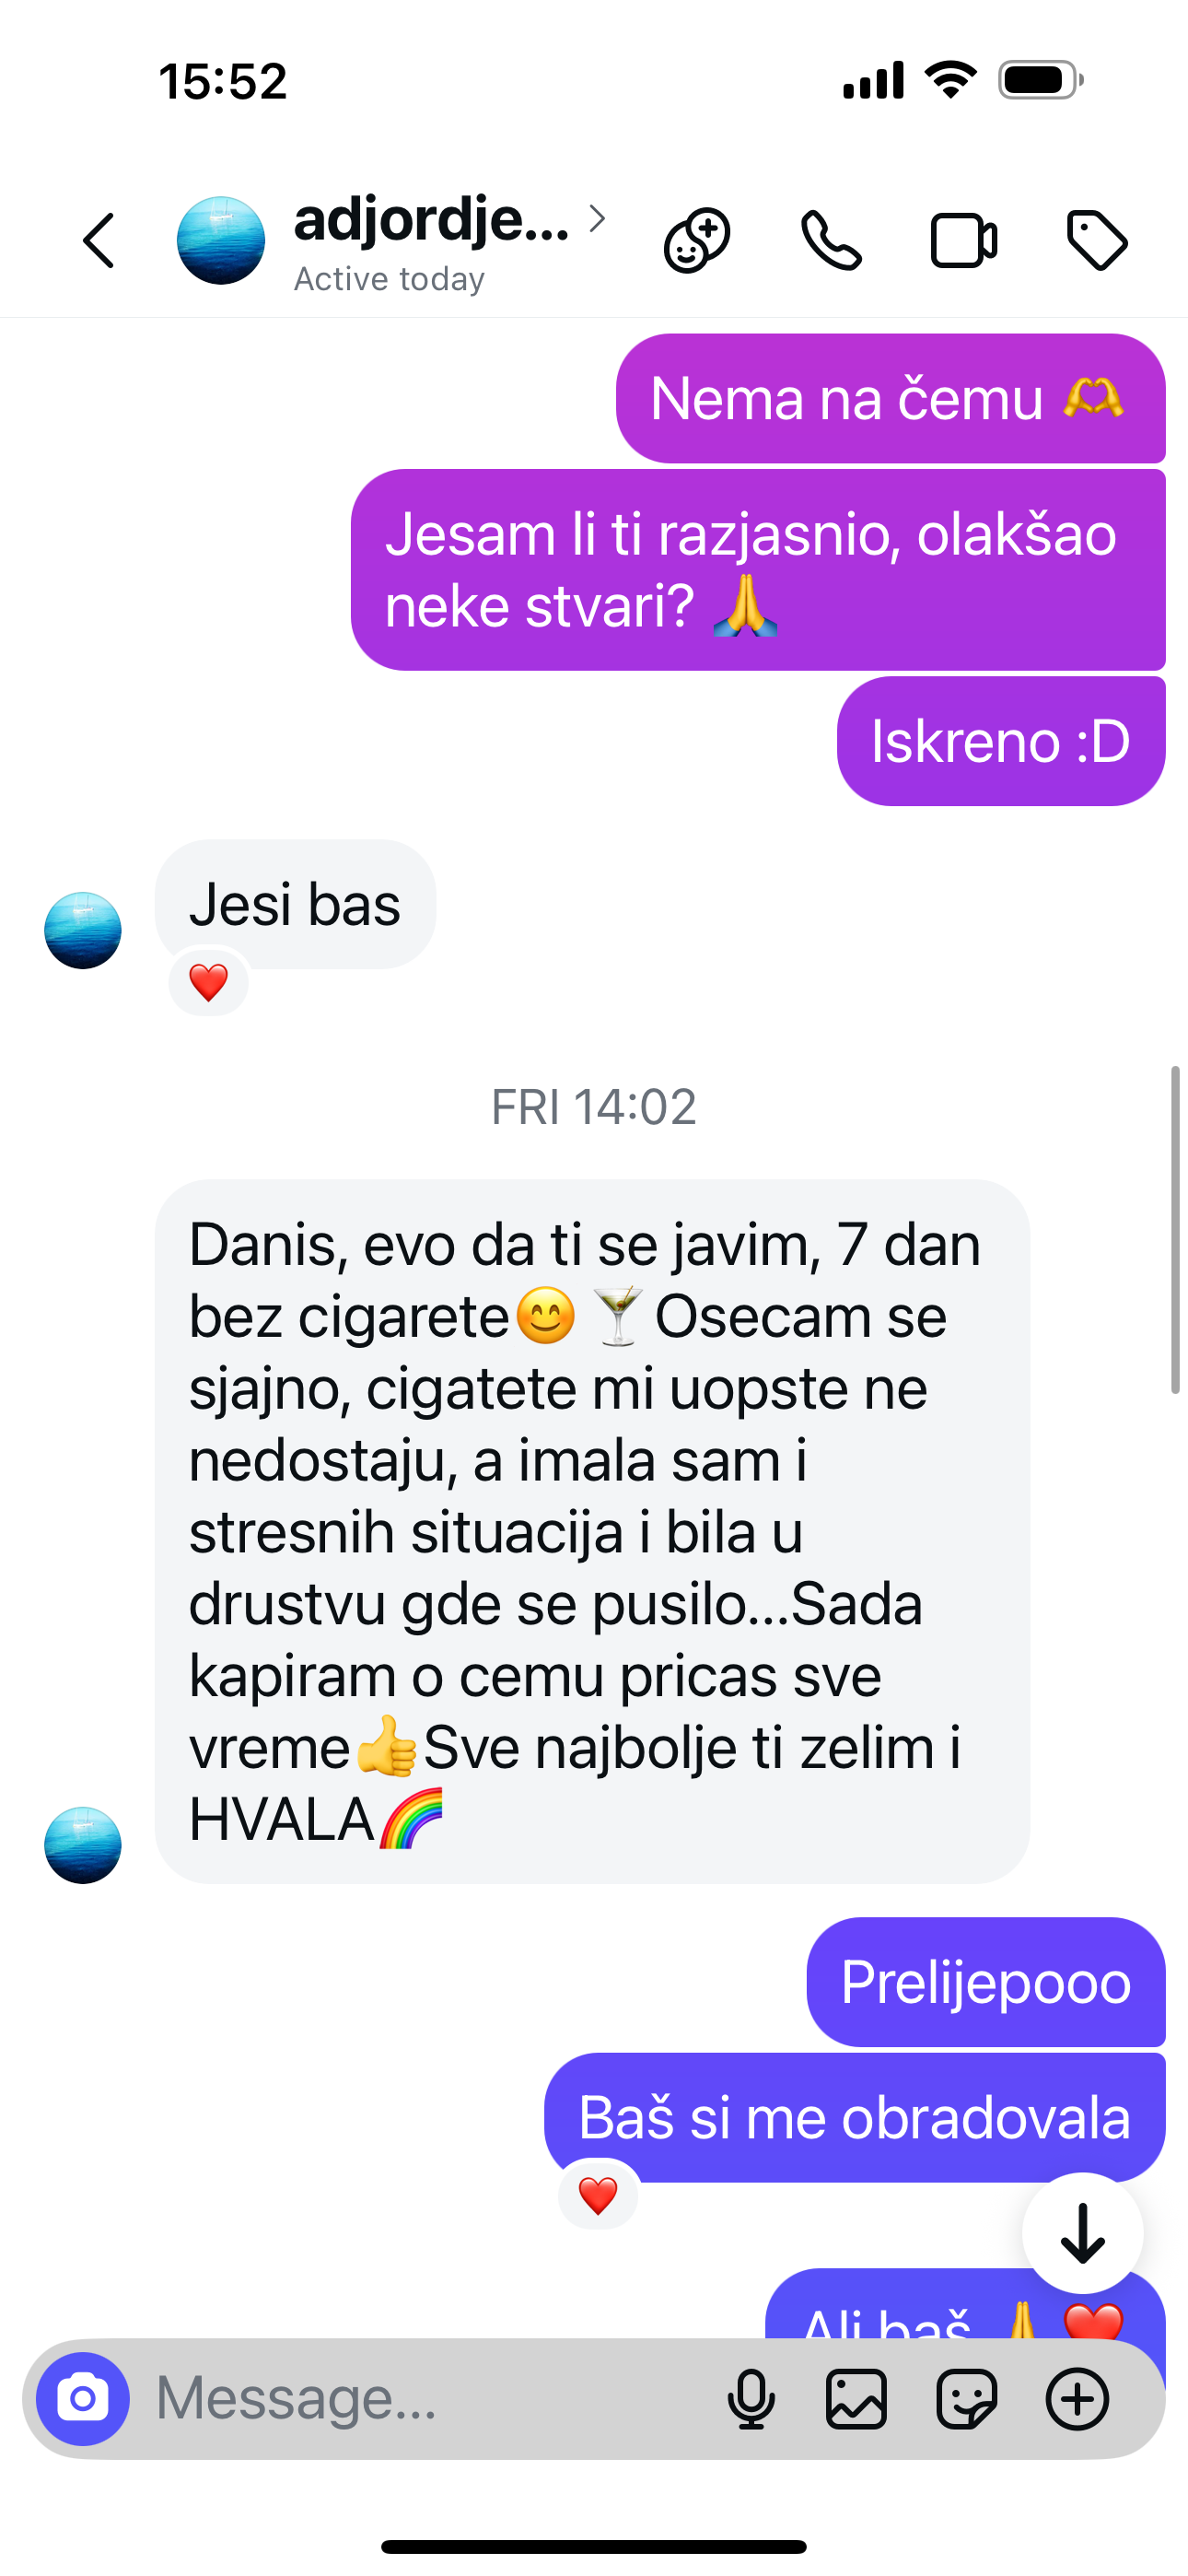Select the Iskreno :D message bubble
This screenshot has height=2576, width=1188.
pyautogui.click(x=1001, y=741)
